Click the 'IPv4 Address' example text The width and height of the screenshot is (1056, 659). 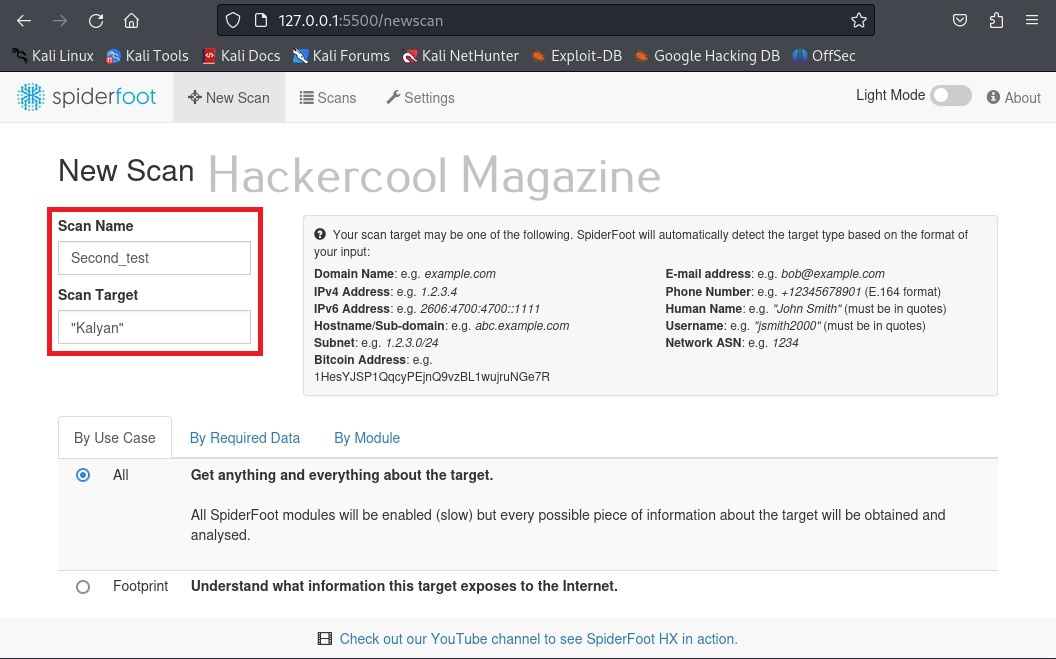(x=385, y=291)
